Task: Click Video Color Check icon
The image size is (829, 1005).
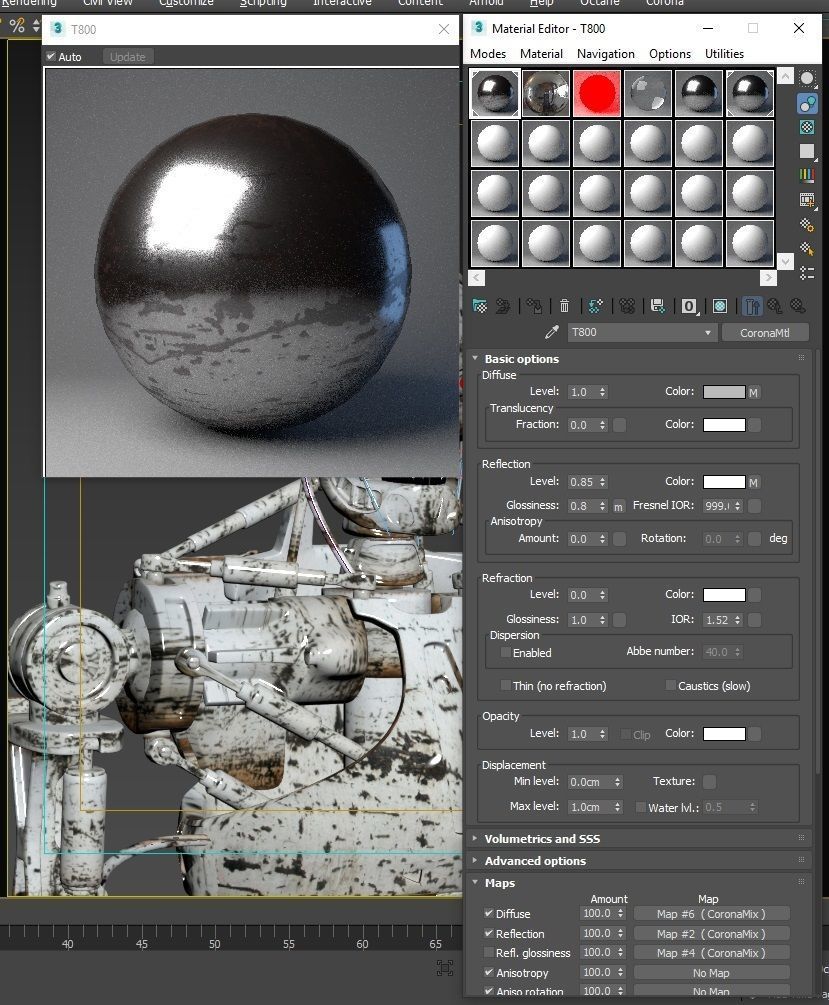Action: point(807,176)
